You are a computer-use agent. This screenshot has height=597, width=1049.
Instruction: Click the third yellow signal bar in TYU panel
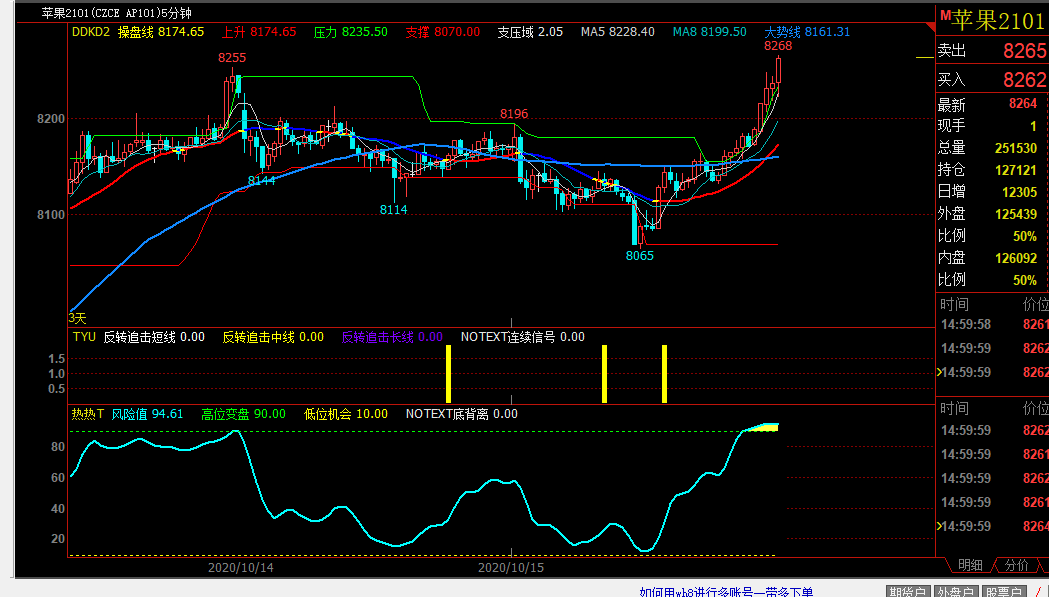[664, 374]
